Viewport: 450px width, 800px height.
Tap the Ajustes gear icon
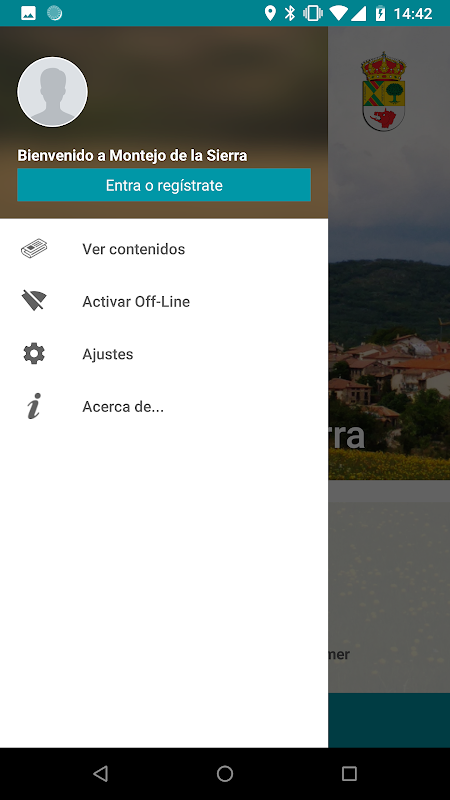point(34,354)
